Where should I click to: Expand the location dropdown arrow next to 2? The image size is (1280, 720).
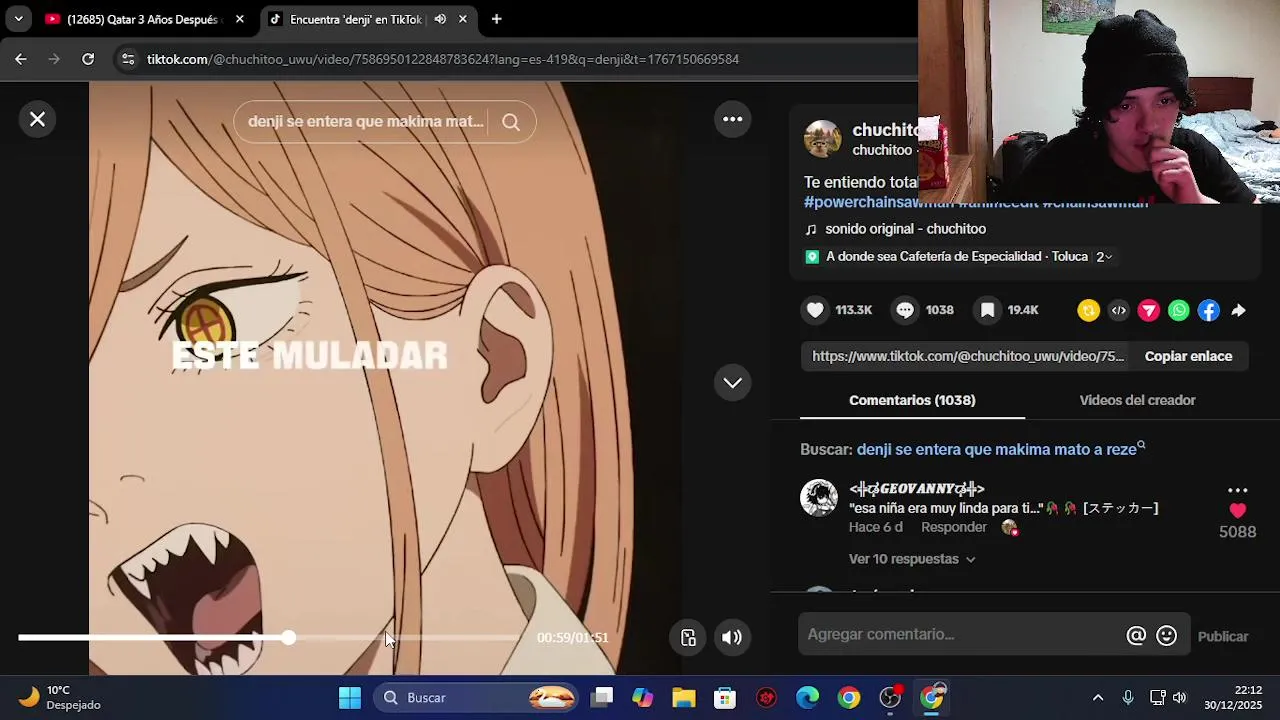pos(1108,257)
